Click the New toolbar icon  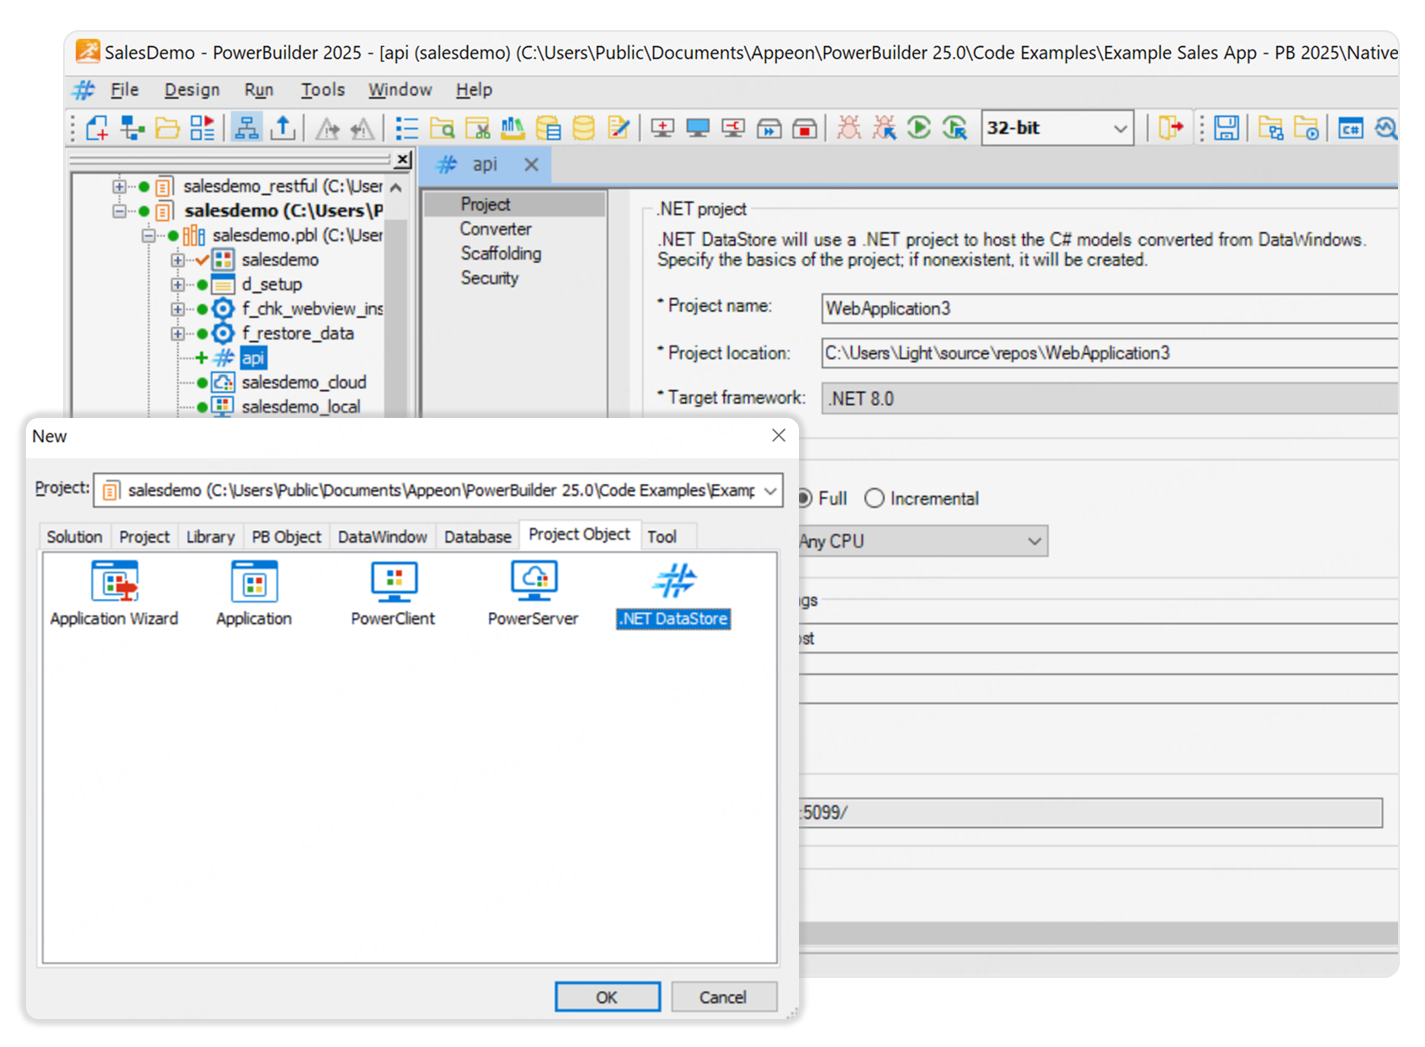pyautogui.click(x=97, y=128)
